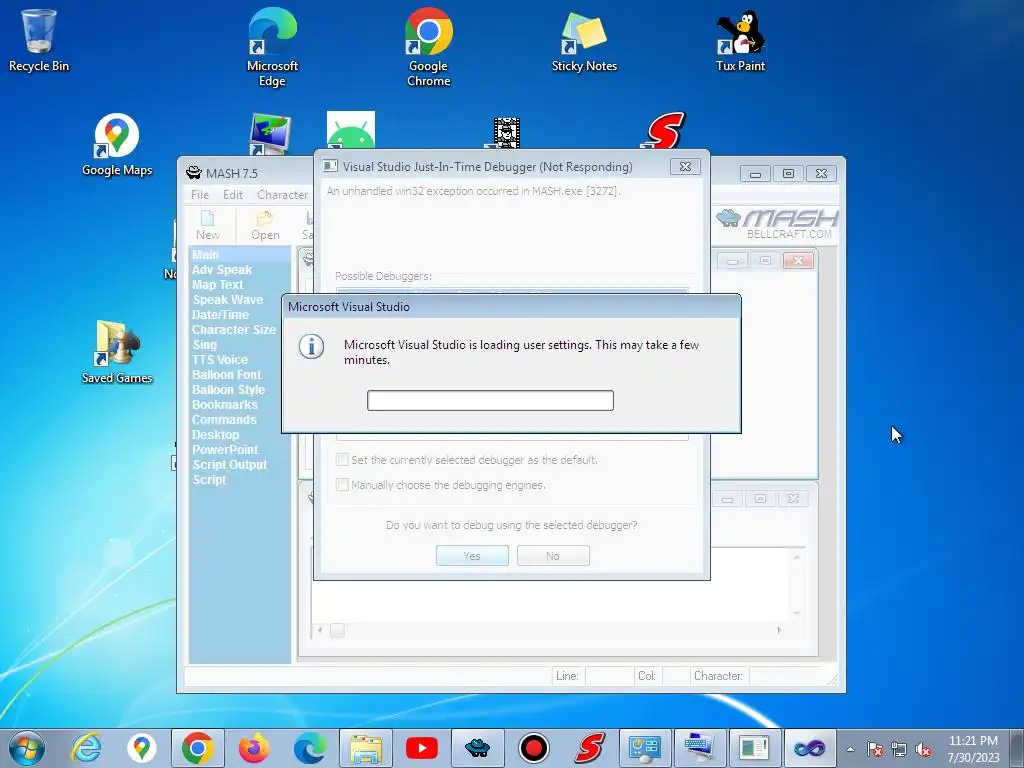Image resolution: width=1024 pixels, height=768 pixels.
Task: Open the Control Panel taskbar icon
Action: (x=645, y=748)
